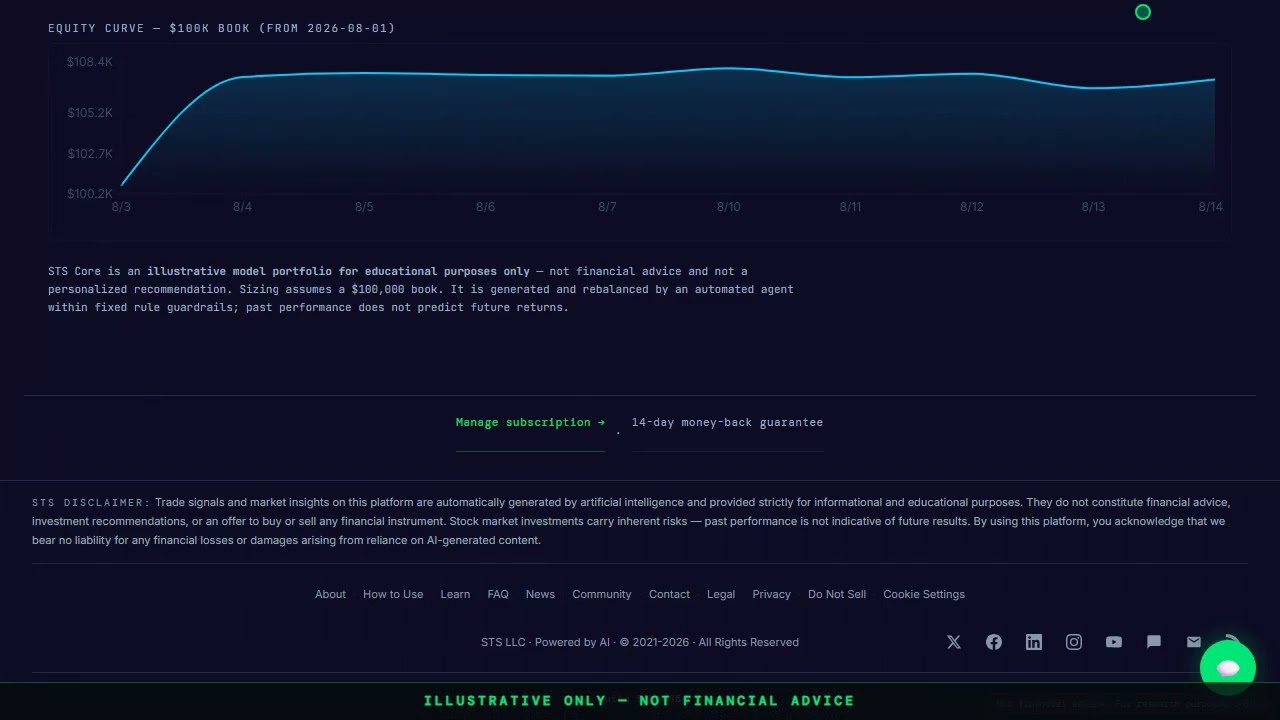The height and width of the screenshot is (720, 1280).
Task: Click the $100.2K y-axis value
Action: pyautogui.click(x=90, y=194)
